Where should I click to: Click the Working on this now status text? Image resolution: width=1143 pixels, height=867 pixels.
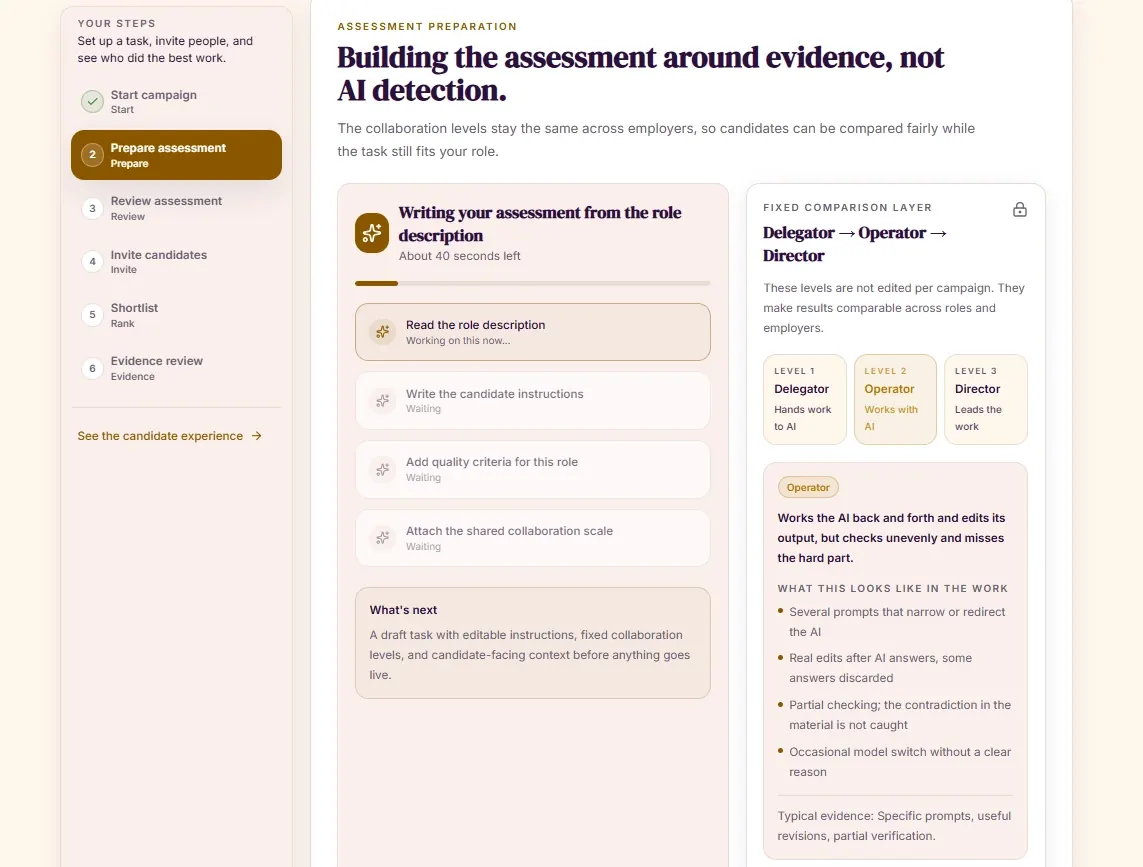[458, 341]
